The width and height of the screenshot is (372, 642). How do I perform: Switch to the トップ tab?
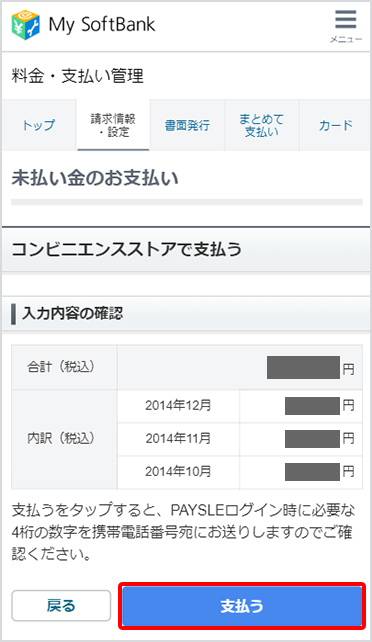(x=39, y=125)
